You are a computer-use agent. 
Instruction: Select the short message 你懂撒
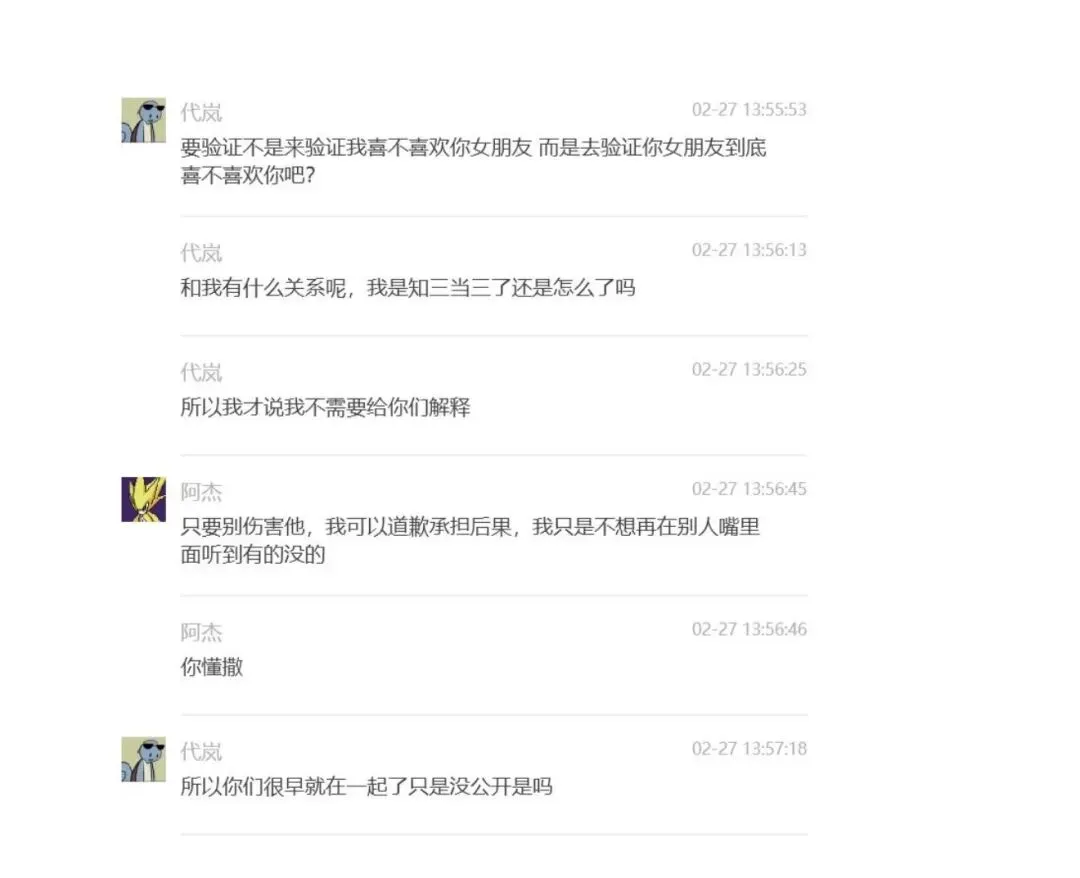[x=211, y=667]
